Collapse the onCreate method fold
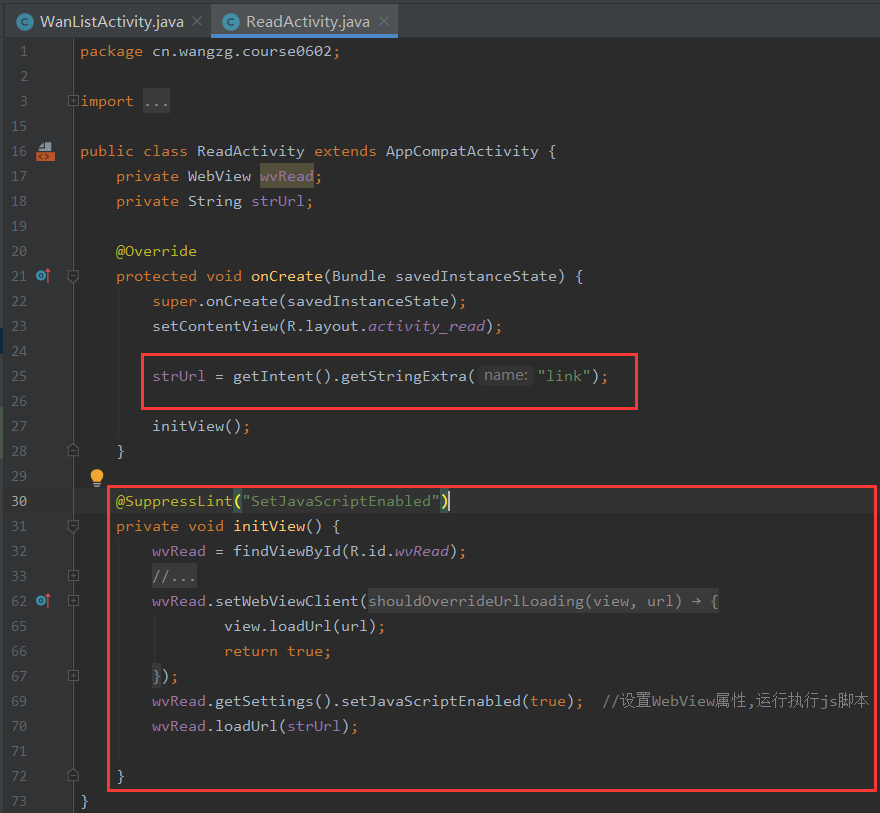 click(x=73, y=276)
